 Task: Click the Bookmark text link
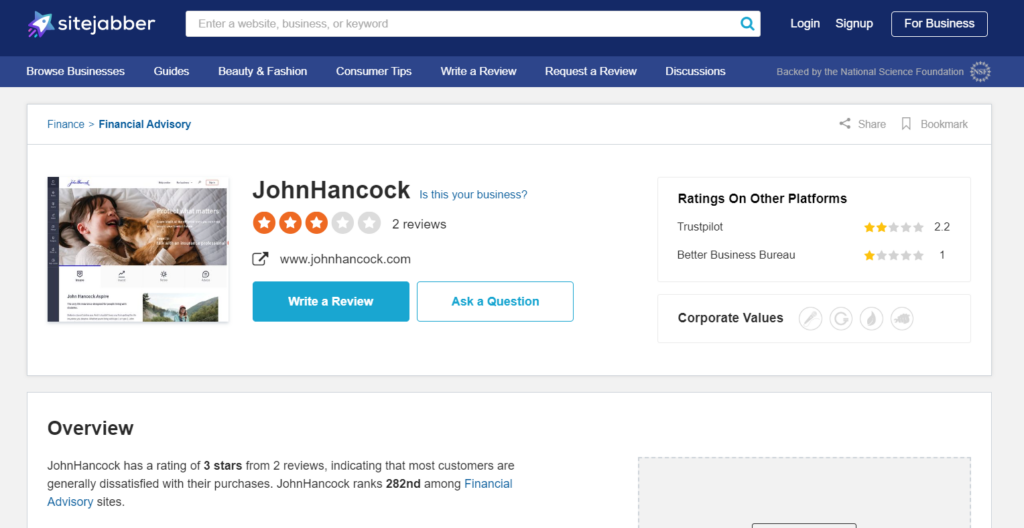(x=944, y=124)
